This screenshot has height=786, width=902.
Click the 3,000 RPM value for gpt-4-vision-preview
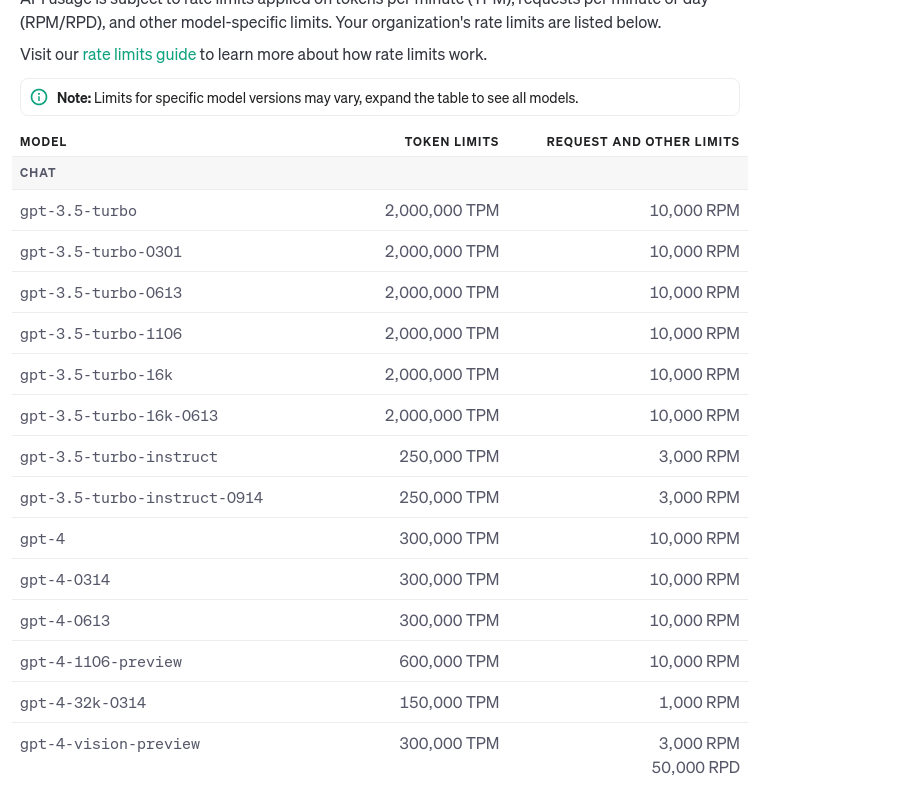pos(699,743)
